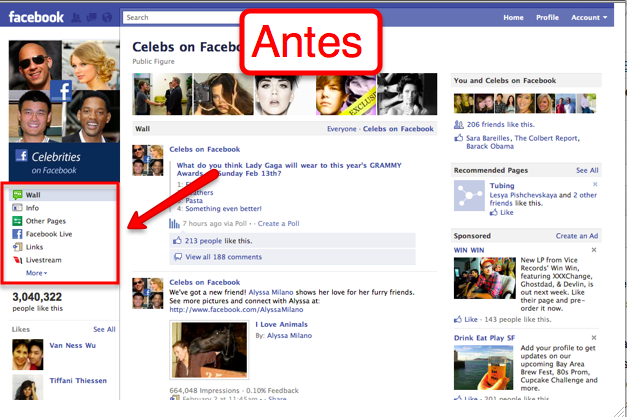Click Create an Ad link
627x417 pixels.
pos(577,236)
